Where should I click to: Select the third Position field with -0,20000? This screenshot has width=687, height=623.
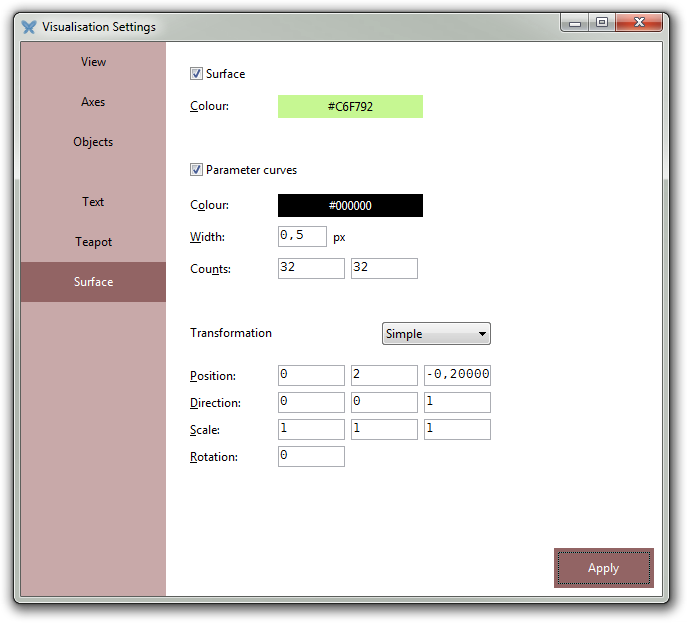457,375
